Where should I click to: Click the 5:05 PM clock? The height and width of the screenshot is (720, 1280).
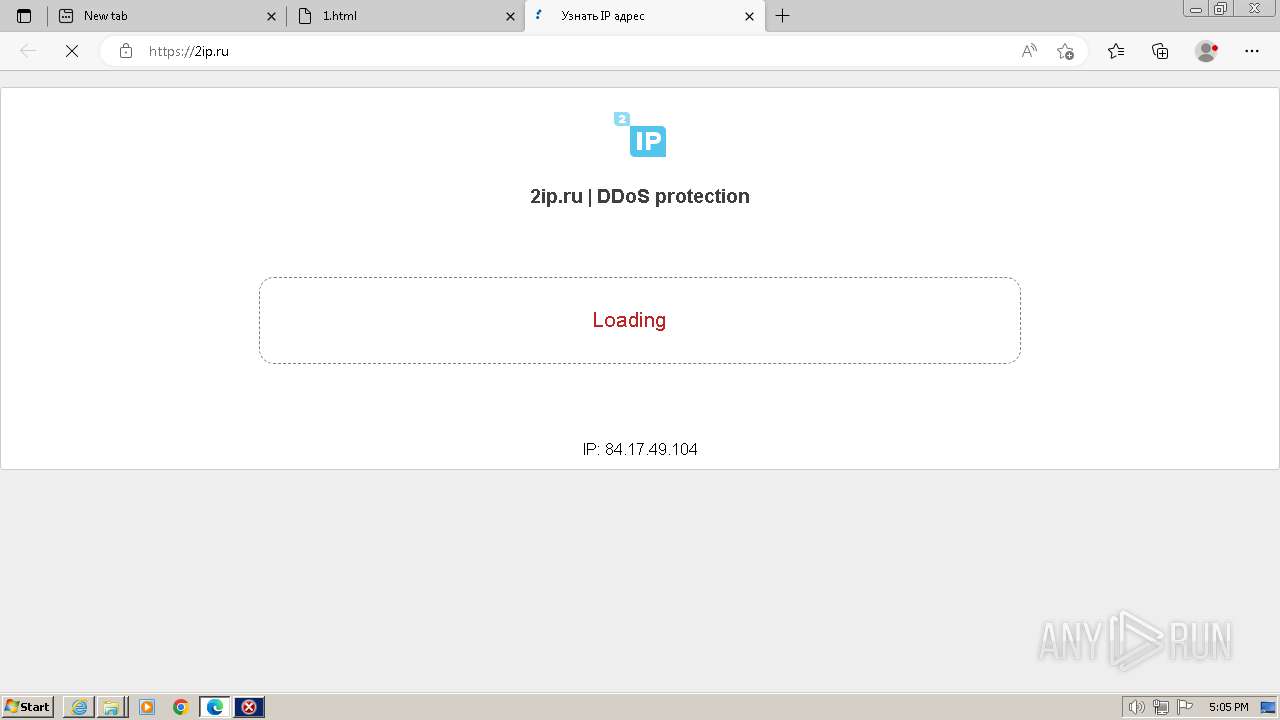[1228, 707]
